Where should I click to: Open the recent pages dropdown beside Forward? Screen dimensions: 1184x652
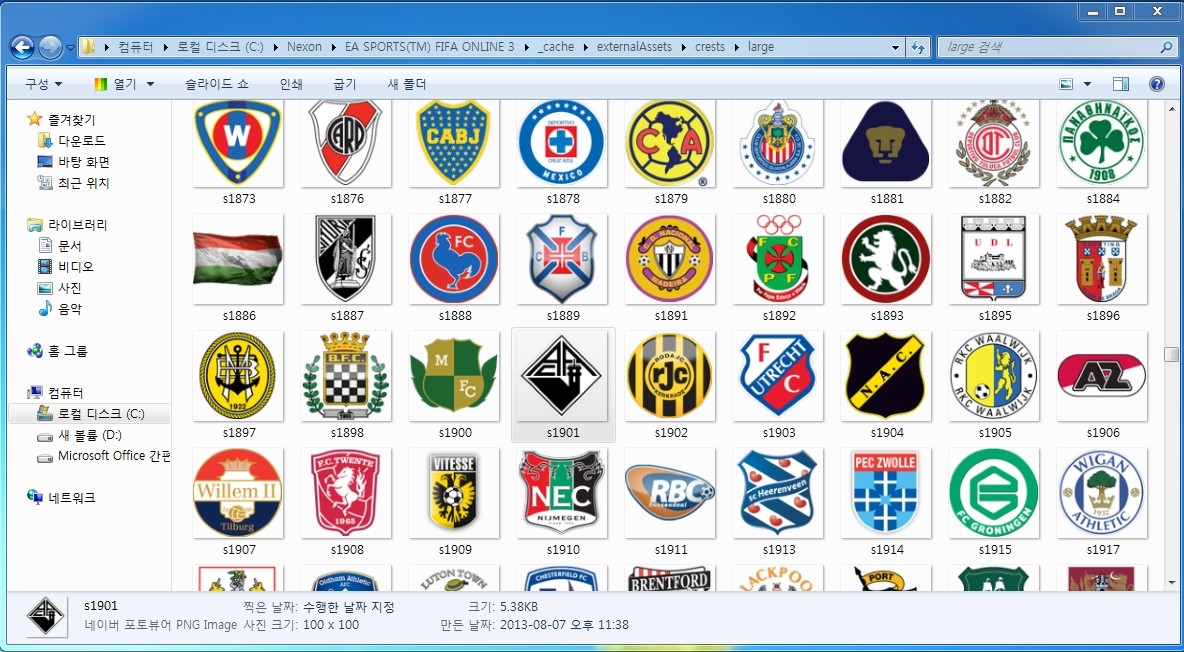[x=70, y=48]
